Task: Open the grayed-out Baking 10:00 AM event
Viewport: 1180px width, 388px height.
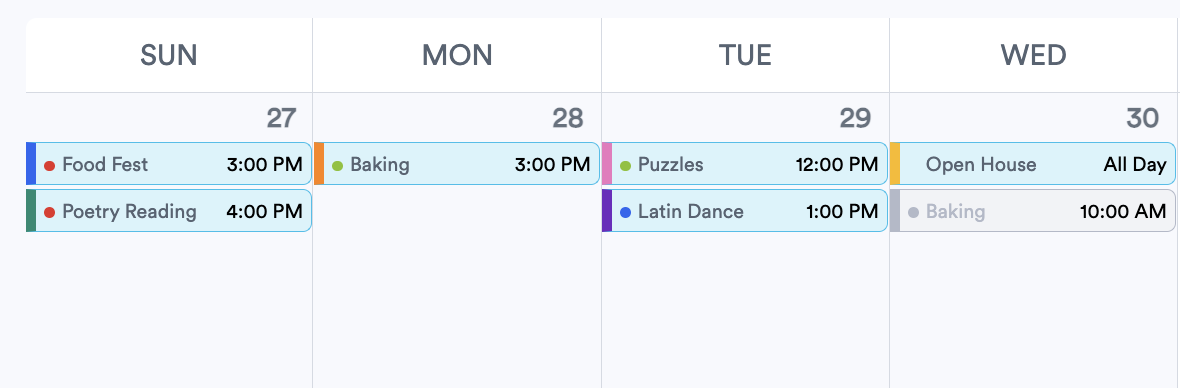Action: click(1032, 211)
